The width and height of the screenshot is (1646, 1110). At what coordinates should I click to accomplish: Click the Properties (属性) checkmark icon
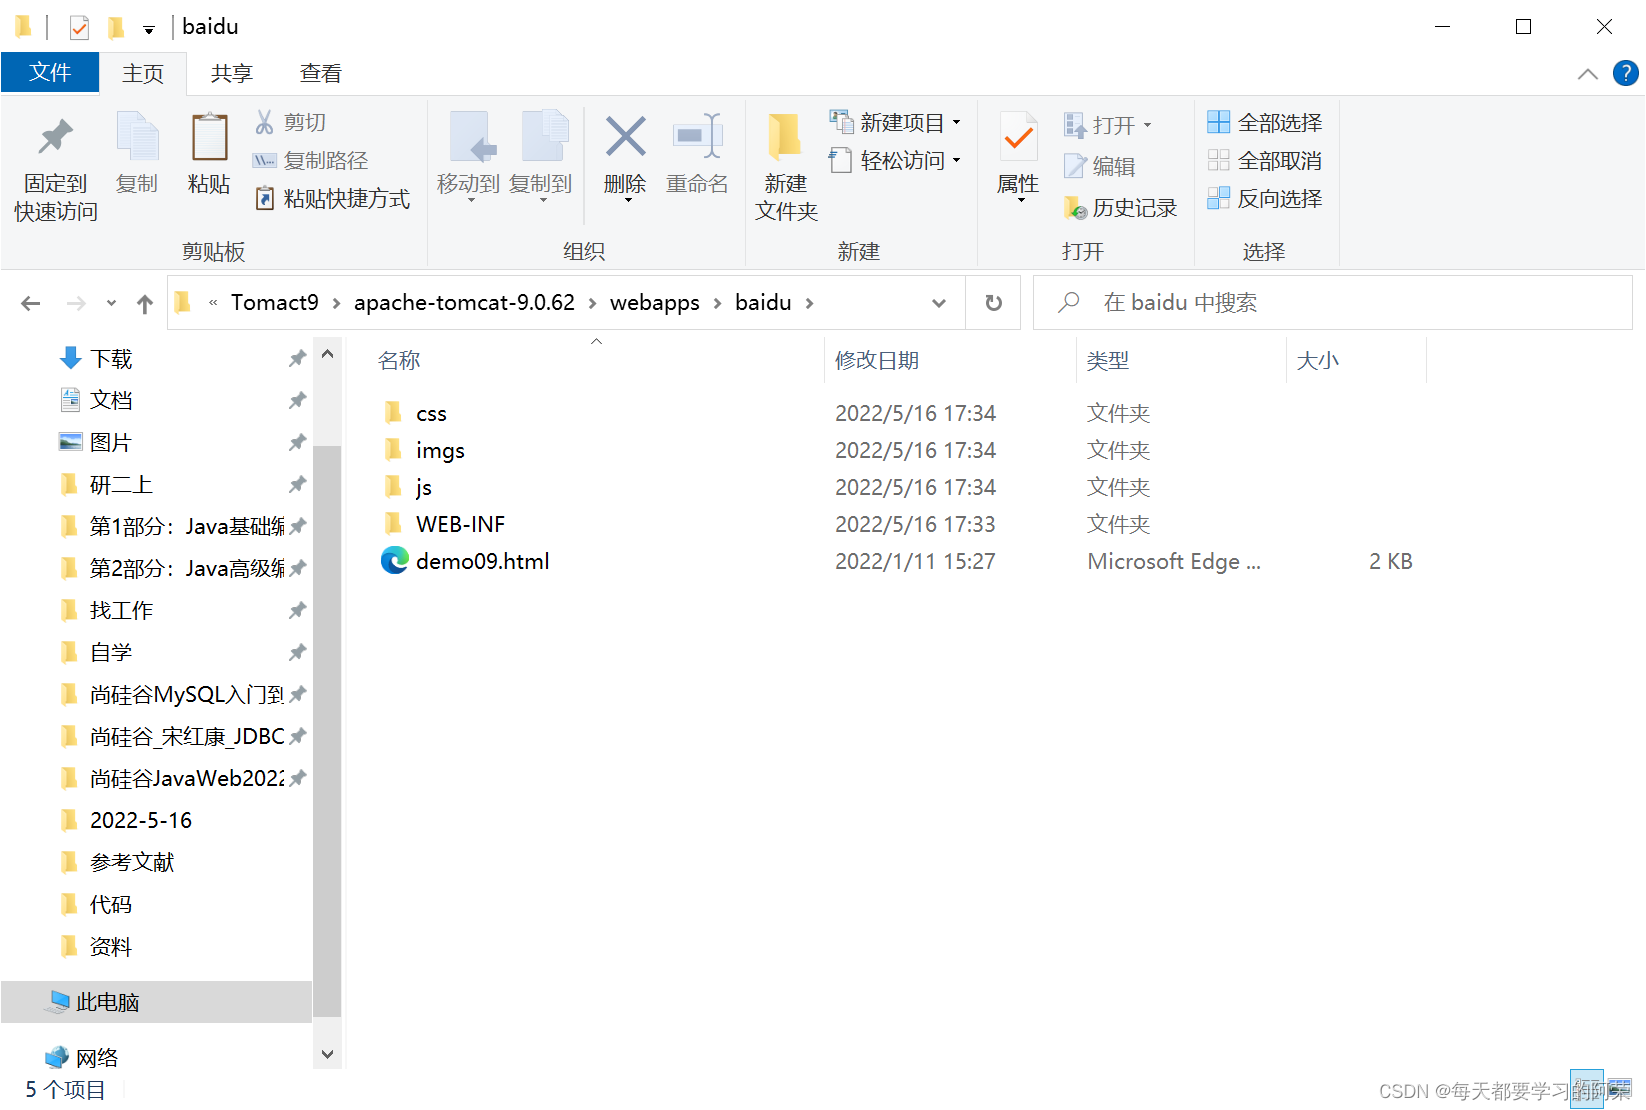[x=1018, y=138]
